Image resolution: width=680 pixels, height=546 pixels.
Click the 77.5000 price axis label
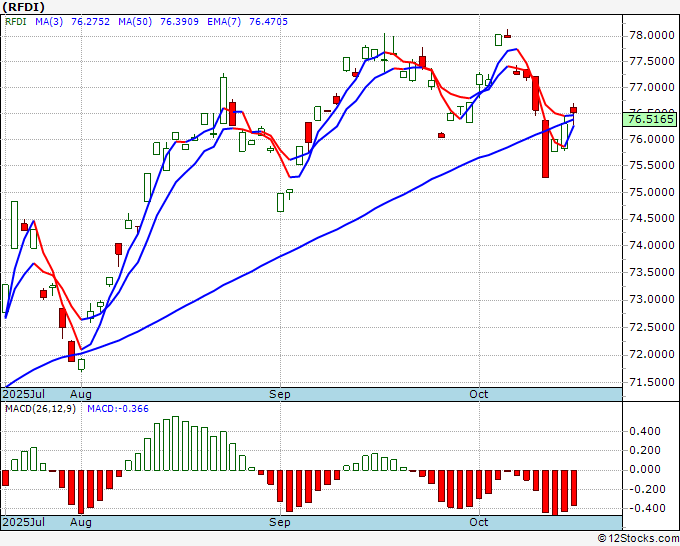pos(651,61)
